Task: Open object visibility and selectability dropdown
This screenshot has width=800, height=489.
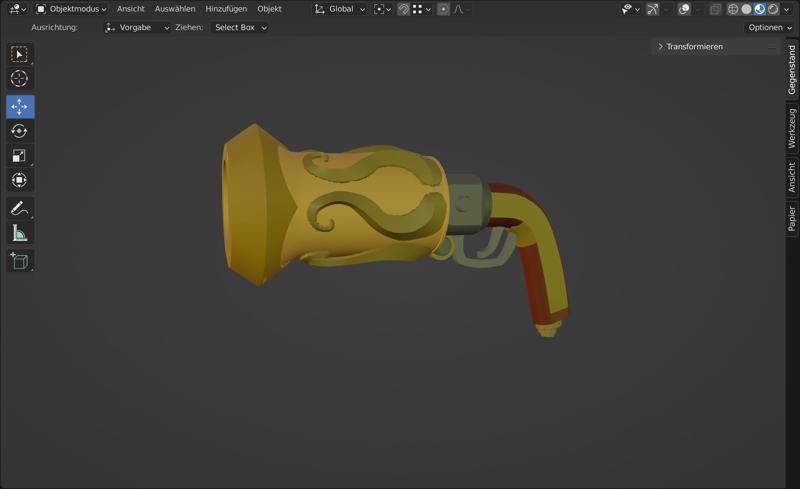Action: 631,9
